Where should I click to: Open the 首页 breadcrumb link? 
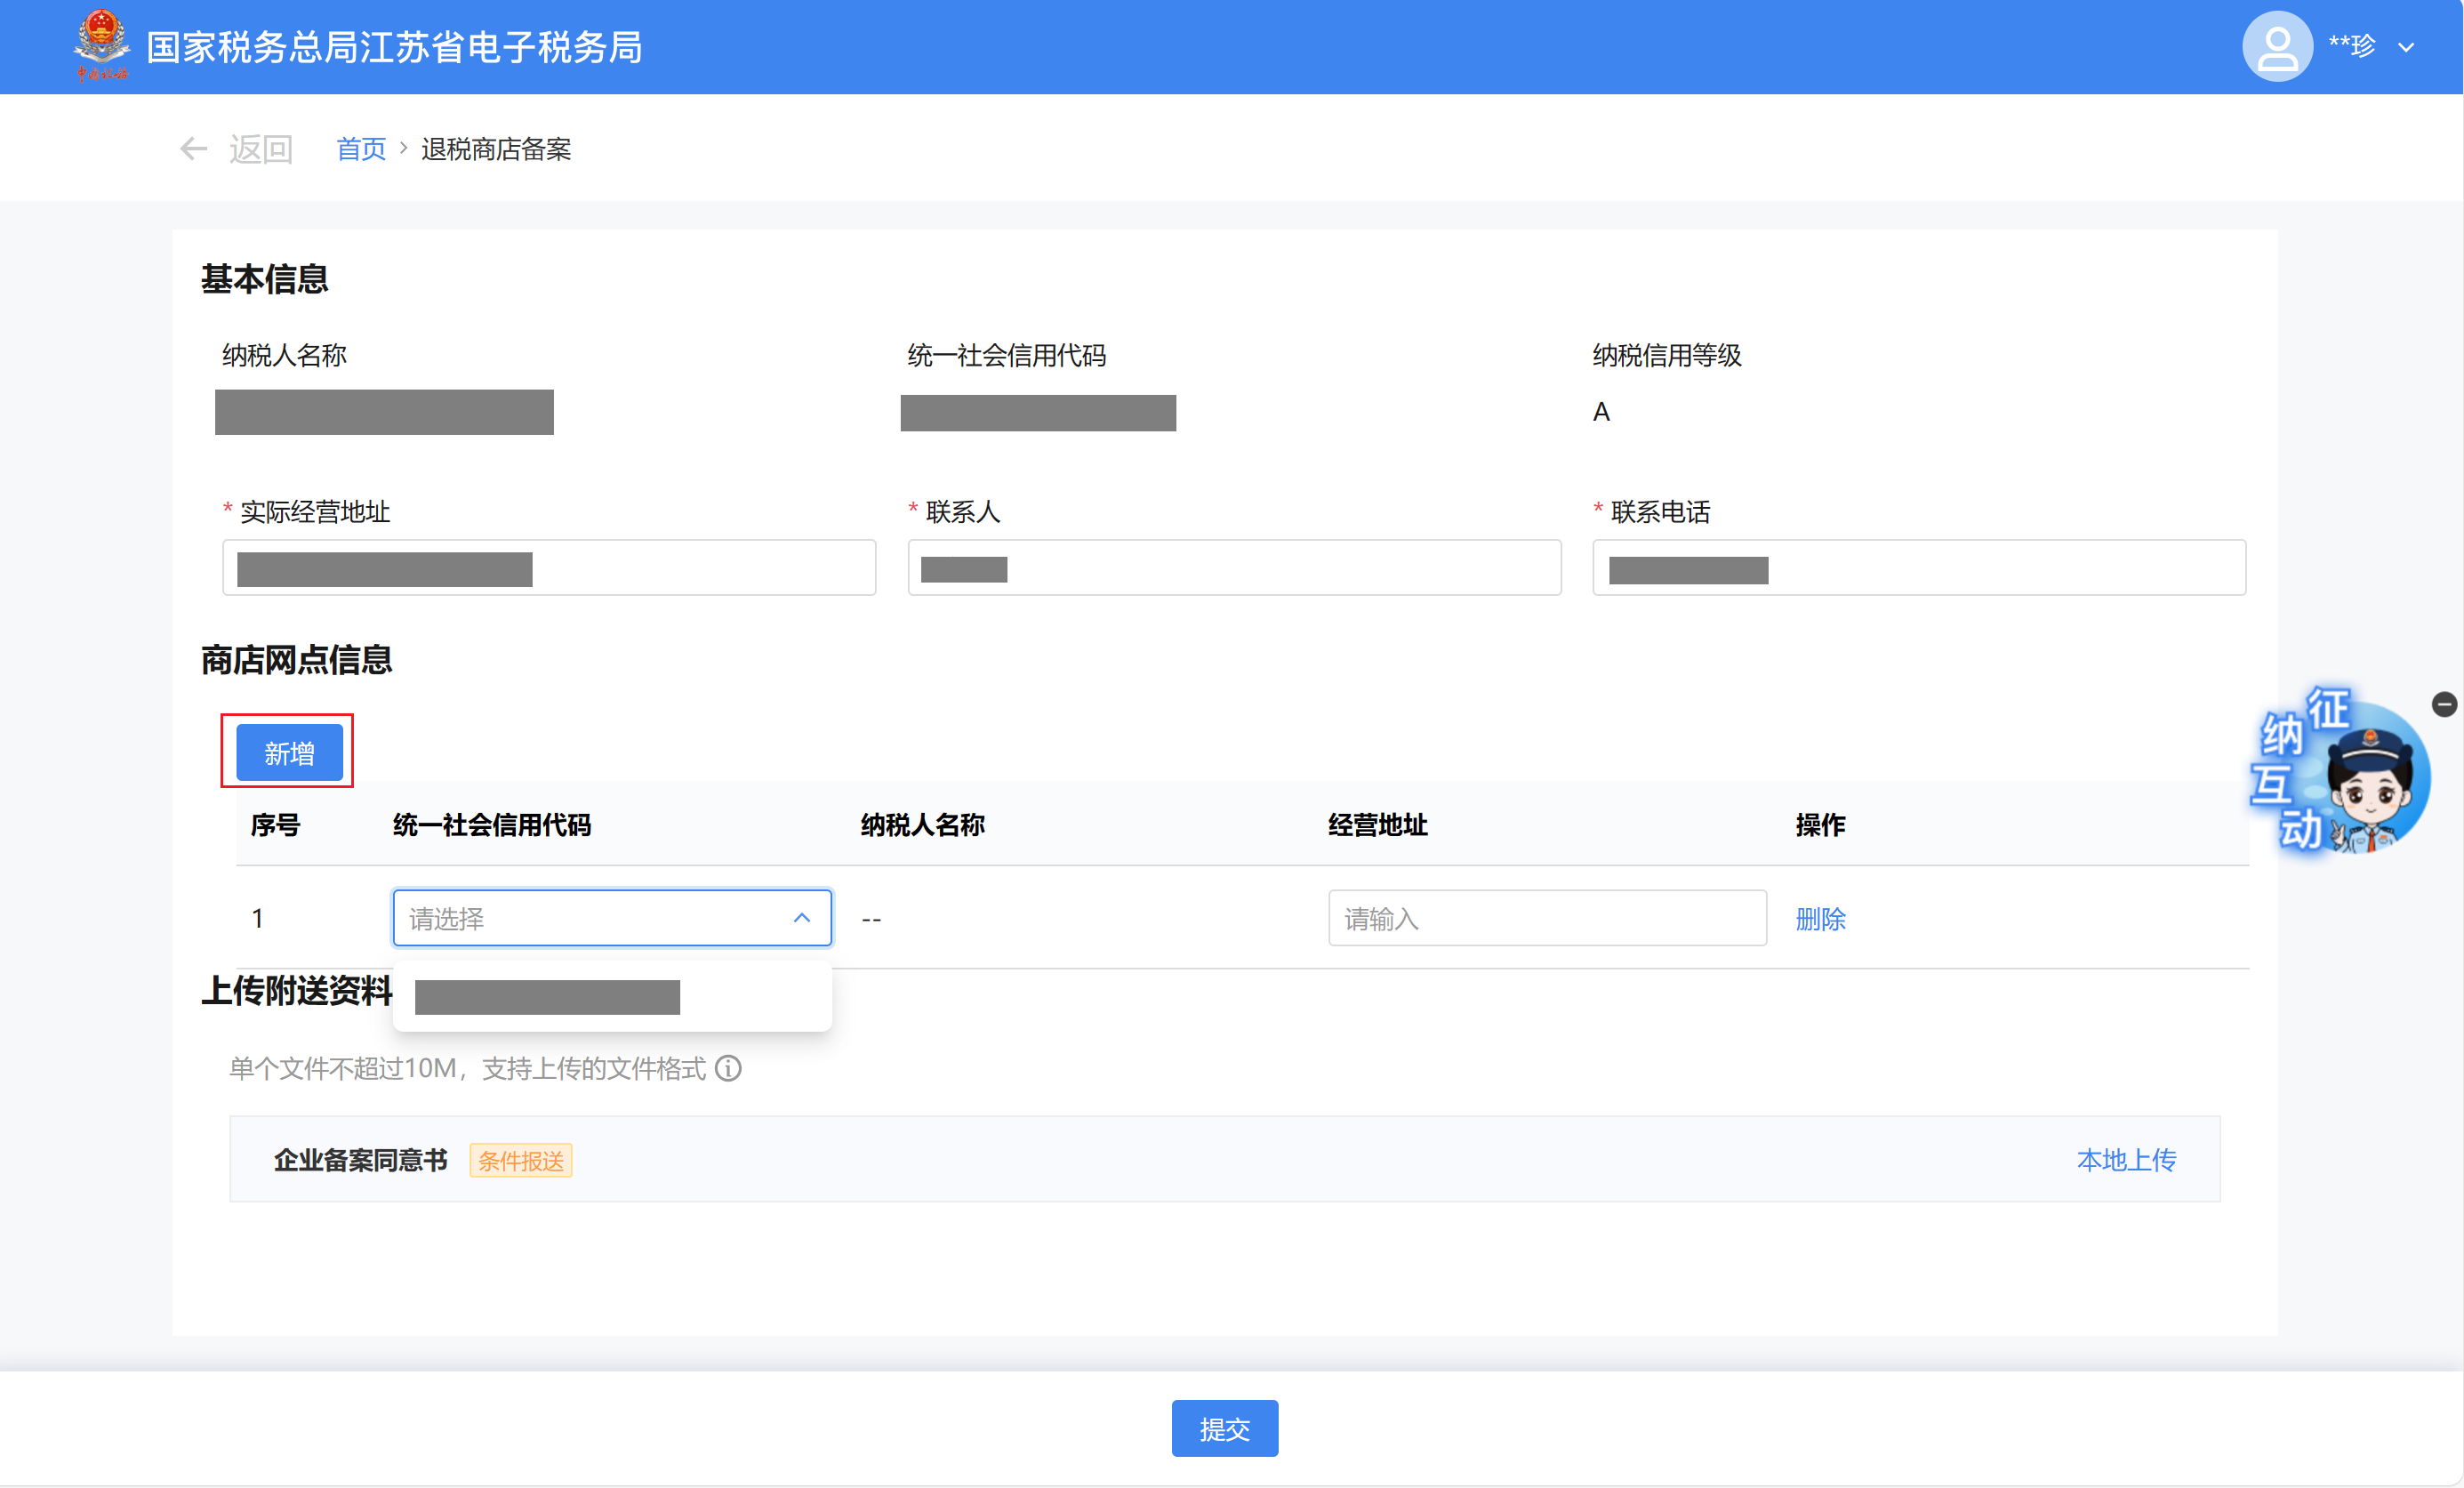(x=360, y=149)
